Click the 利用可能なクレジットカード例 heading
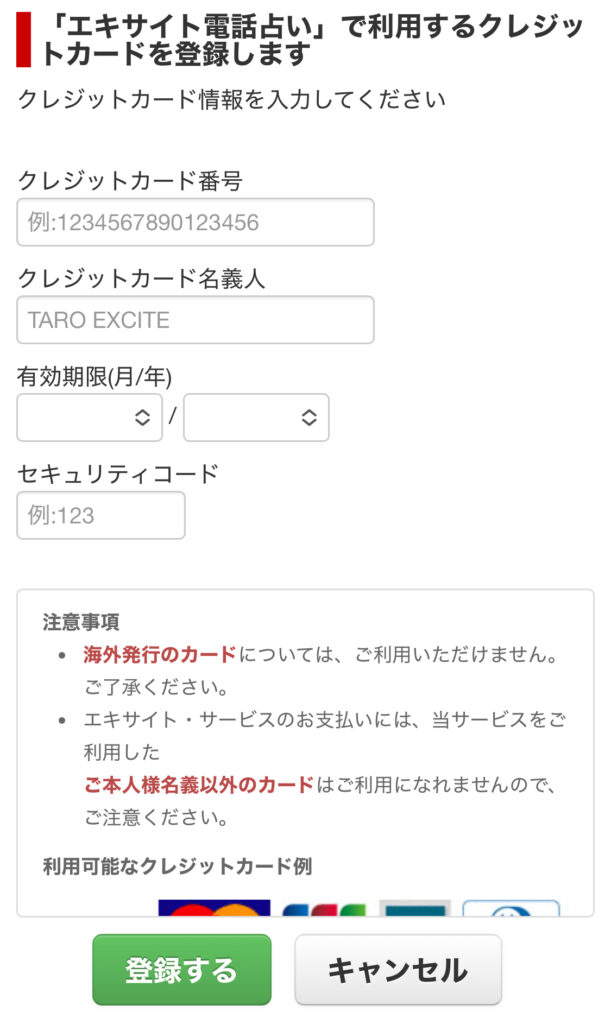Screen dimensions: 611x1024 pos(178,866)
